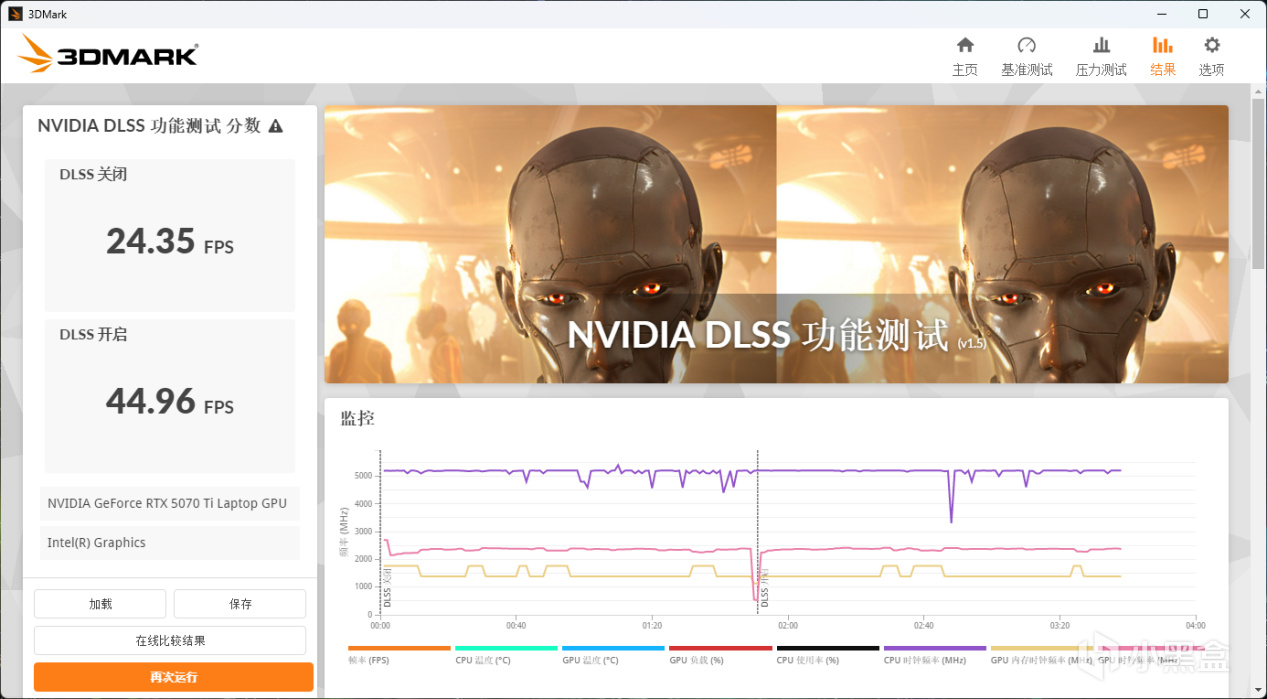
Task: Click the 保存 save button
Action: click(240, 604)
